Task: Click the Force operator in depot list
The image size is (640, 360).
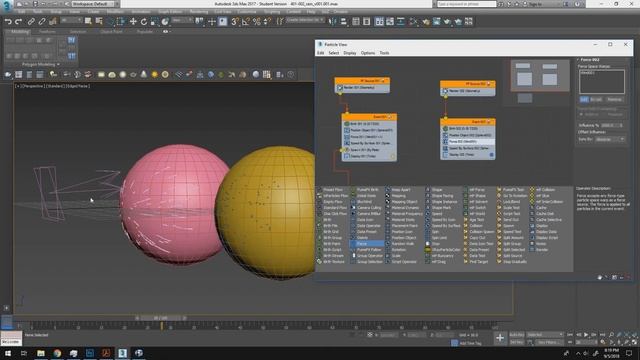Action: click(367, 244)
